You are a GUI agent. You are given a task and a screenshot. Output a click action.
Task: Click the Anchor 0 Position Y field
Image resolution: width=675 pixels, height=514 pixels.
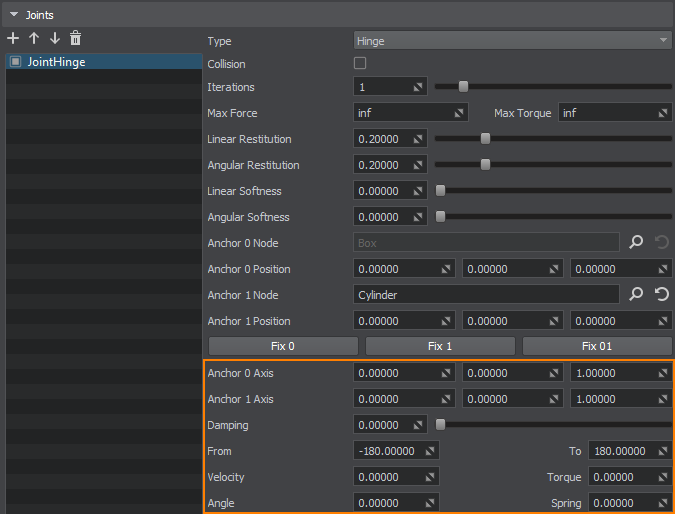513,269
